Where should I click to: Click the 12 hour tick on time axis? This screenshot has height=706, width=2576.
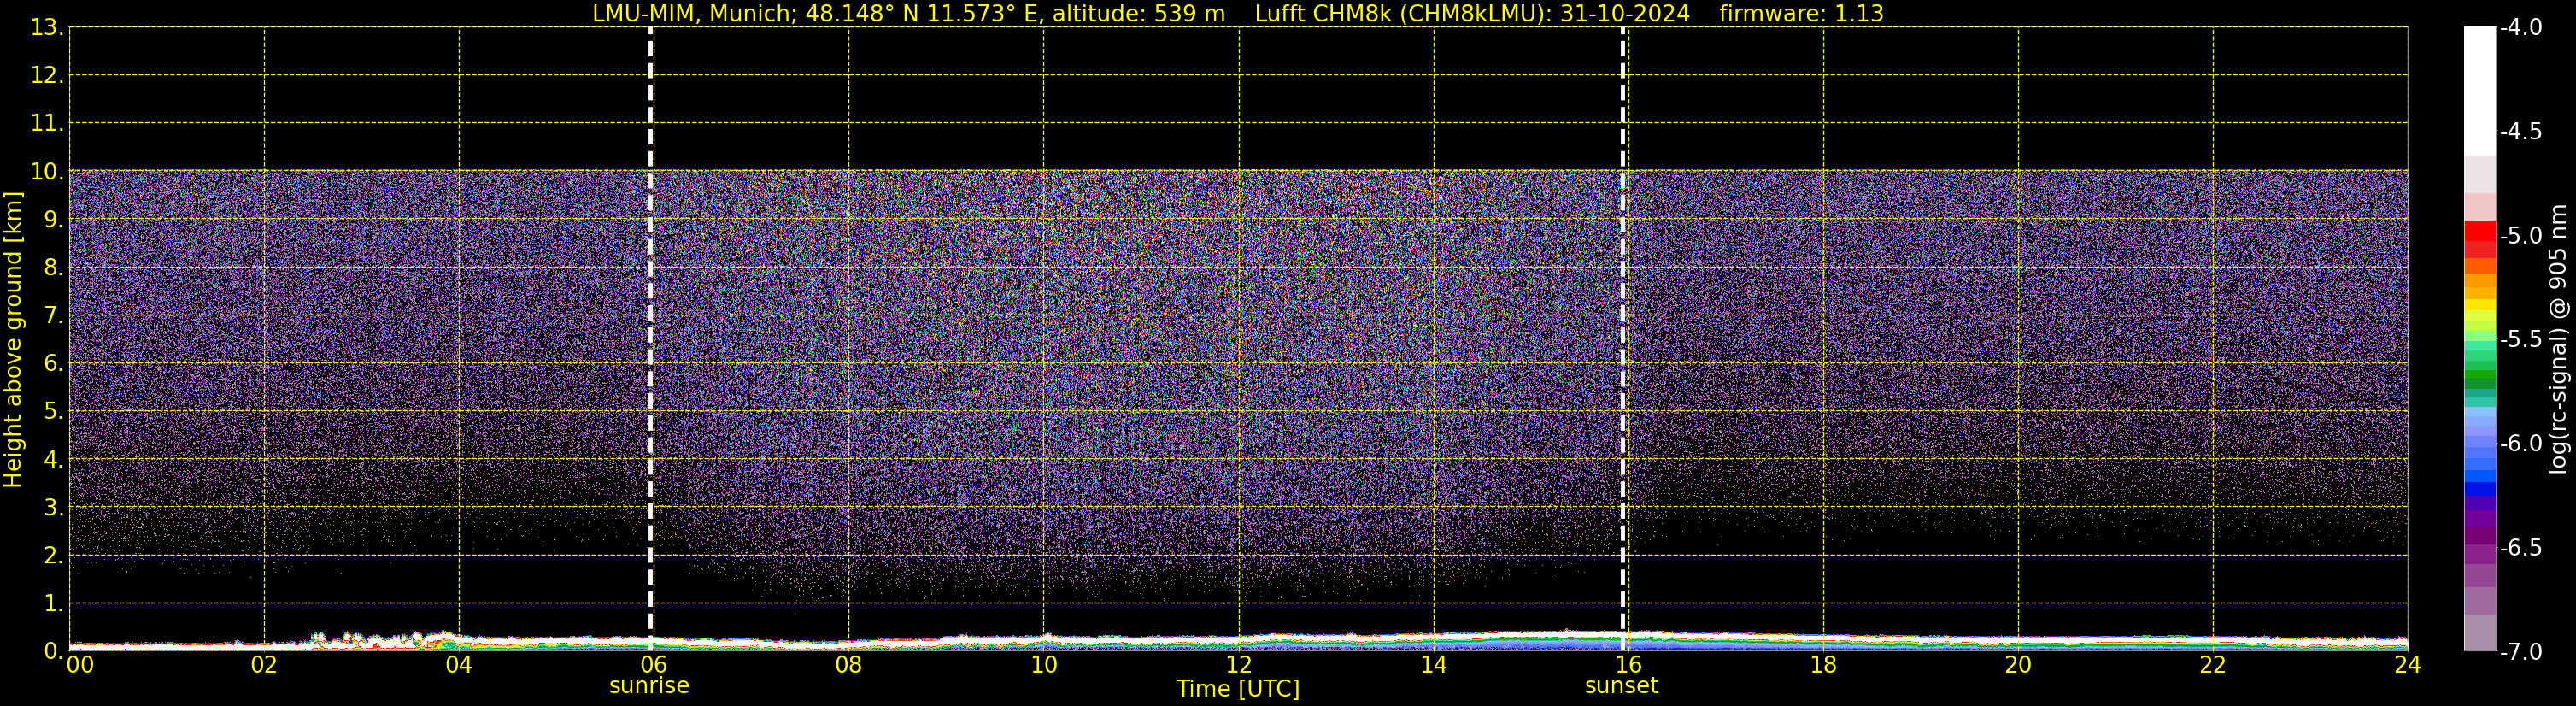click(1238, 665)
